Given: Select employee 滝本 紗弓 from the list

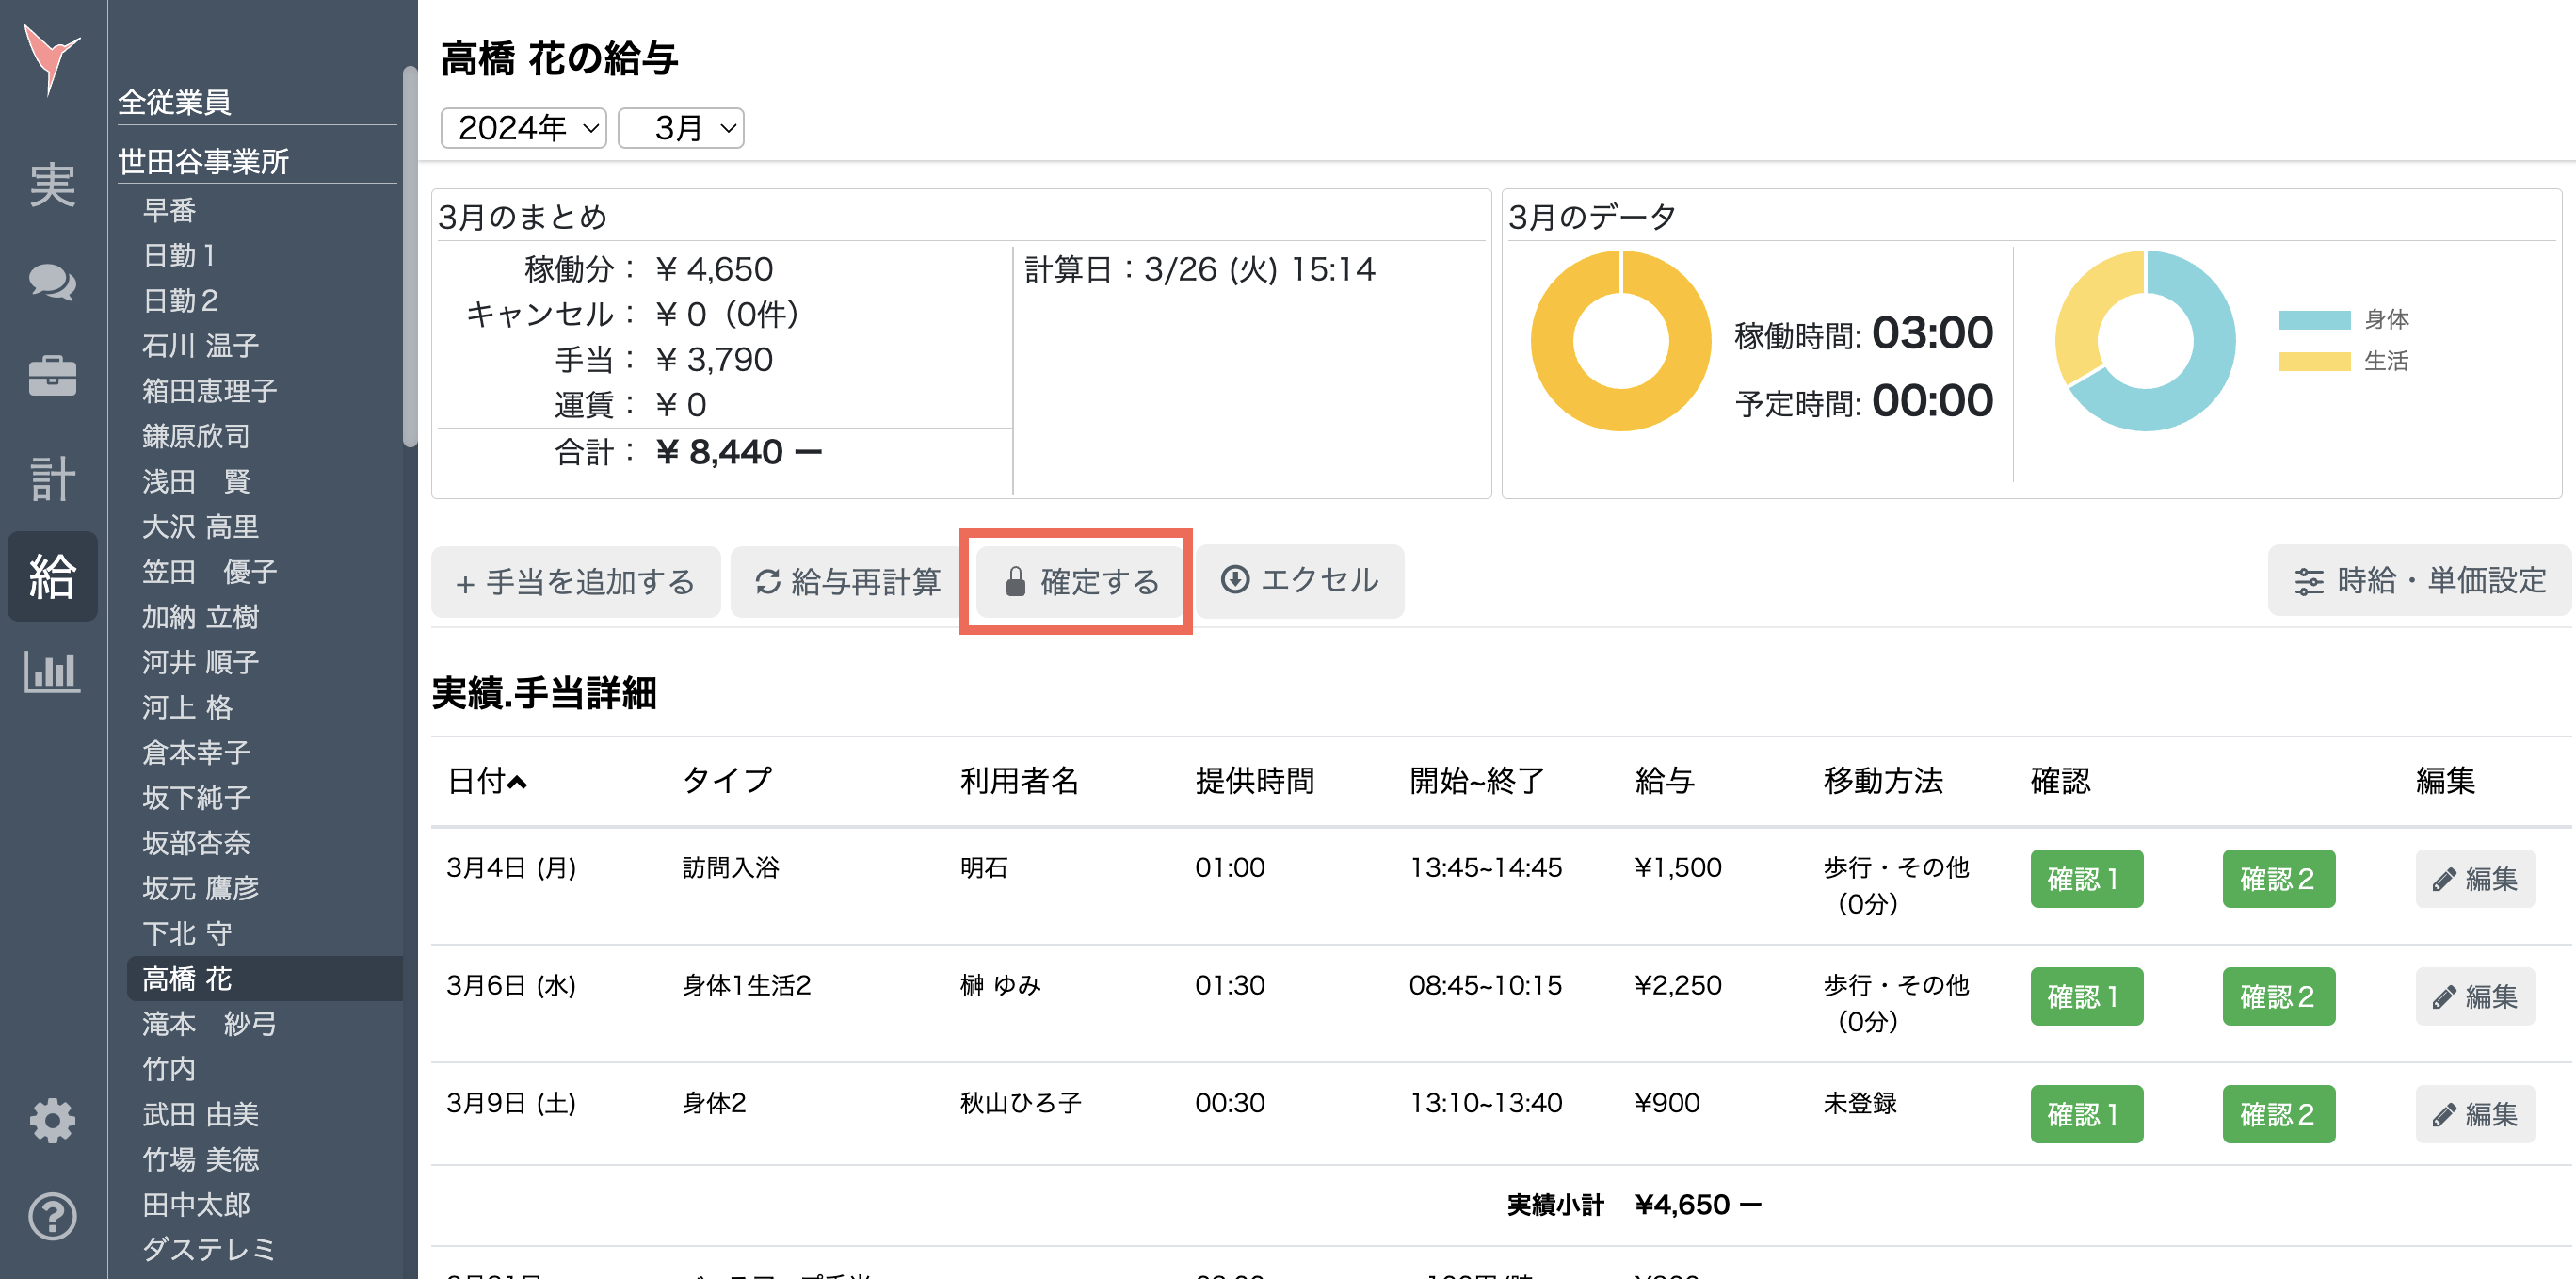Looking at the screenshot, I should pos(204,1024).
